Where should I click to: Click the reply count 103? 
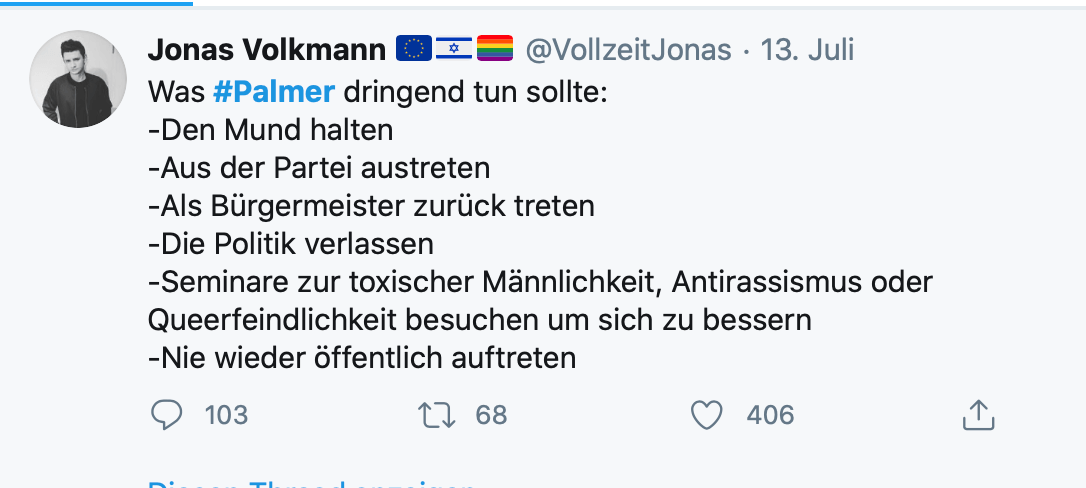(x=226, y=415)
